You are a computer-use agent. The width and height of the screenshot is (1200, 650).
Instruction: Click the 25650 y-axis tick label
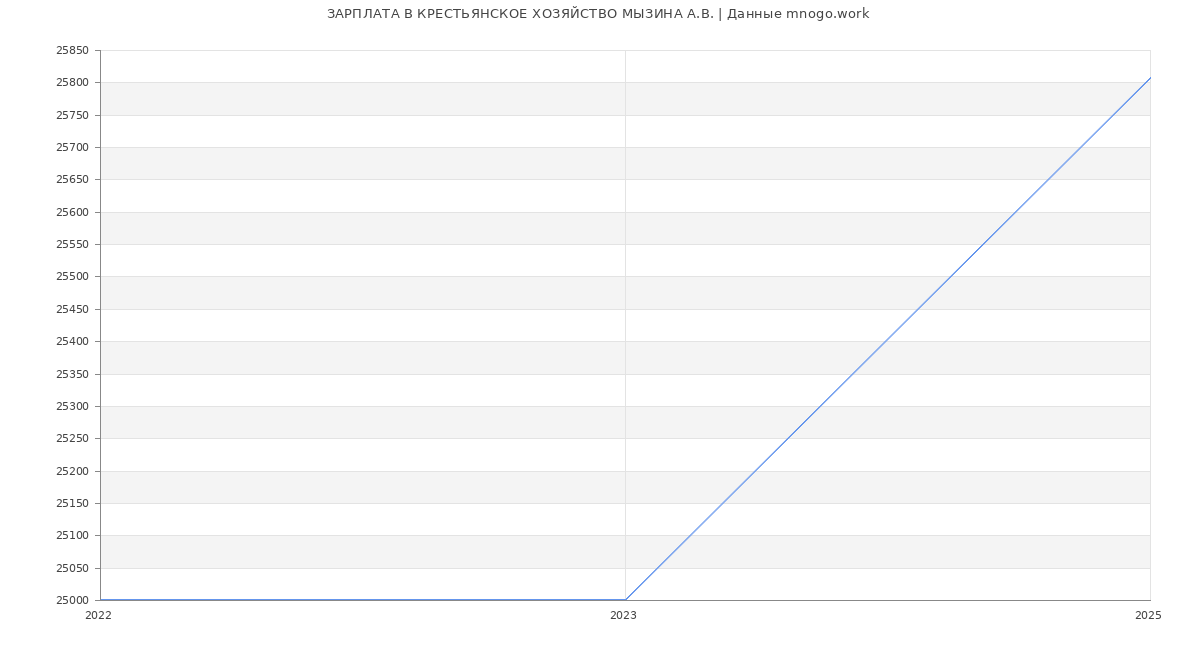point(72,180)
